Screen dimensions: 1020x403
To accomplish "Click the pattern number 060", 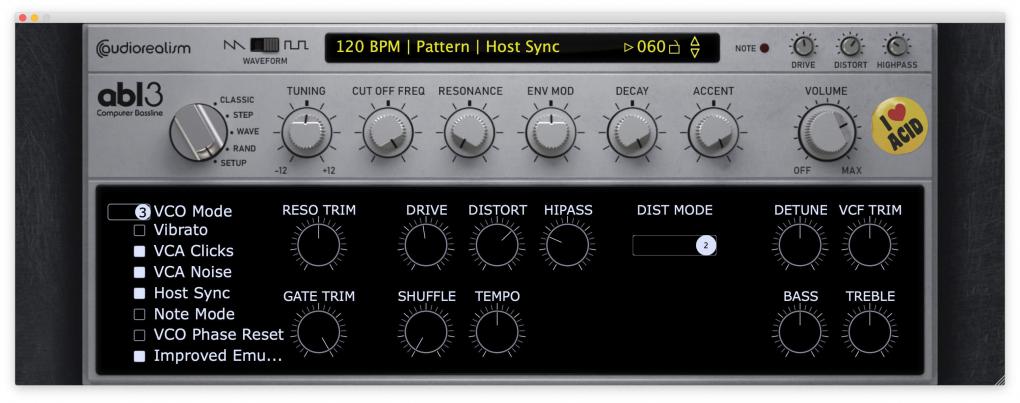I will pyautogui.click(x=651, y=47).
